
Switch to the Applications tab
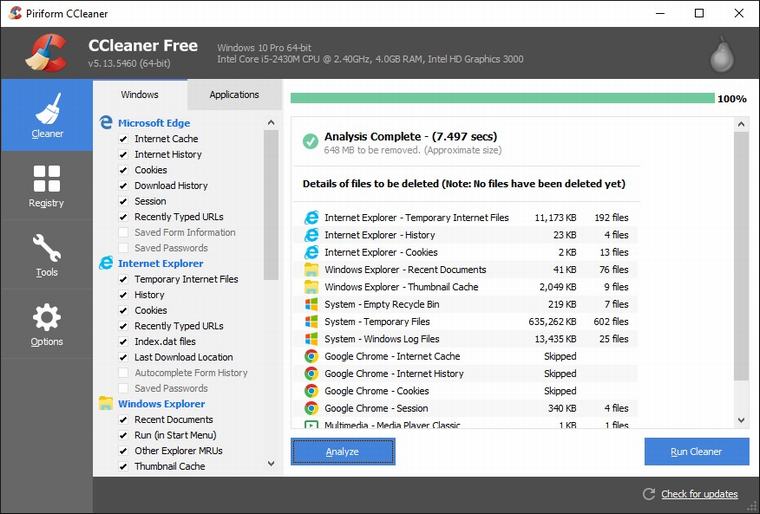[234, 95]
